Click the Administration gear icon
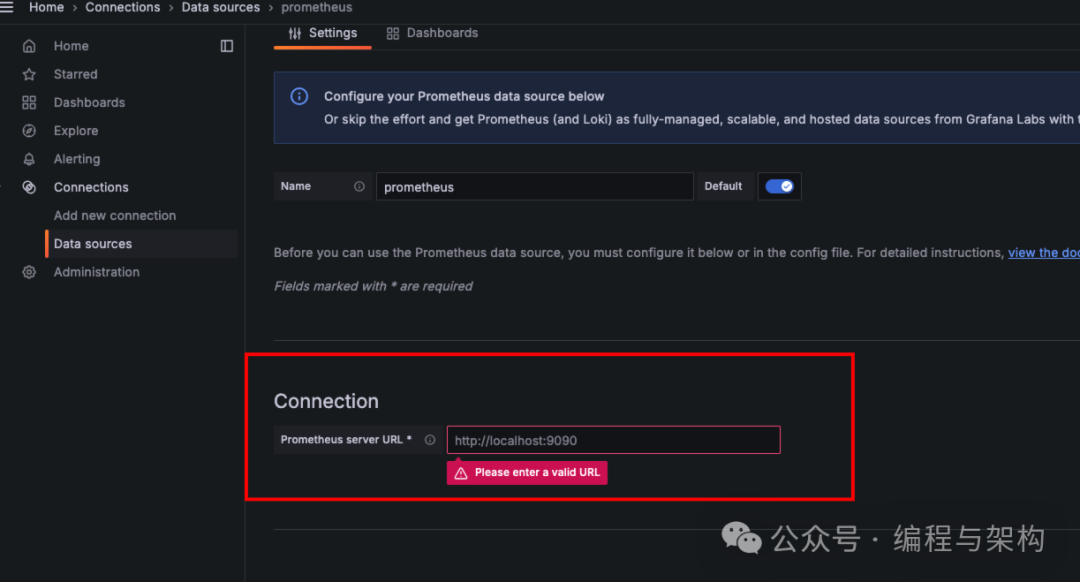 click(29, 272)
